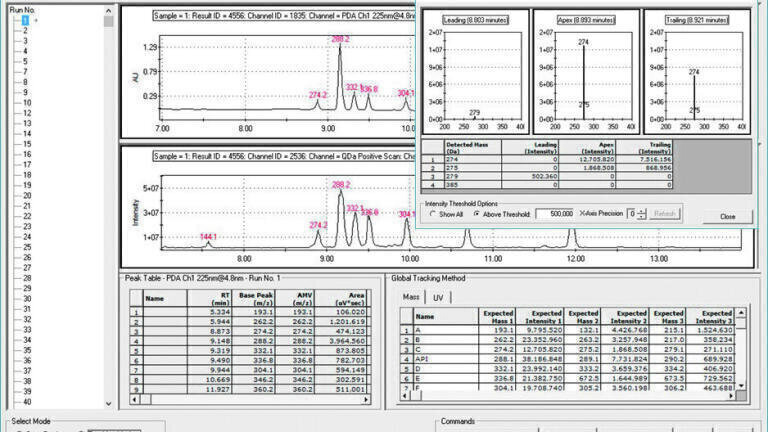768x432 pixels.
Task: Select Run No. 40 in the run list
Action: coord(26,402)
